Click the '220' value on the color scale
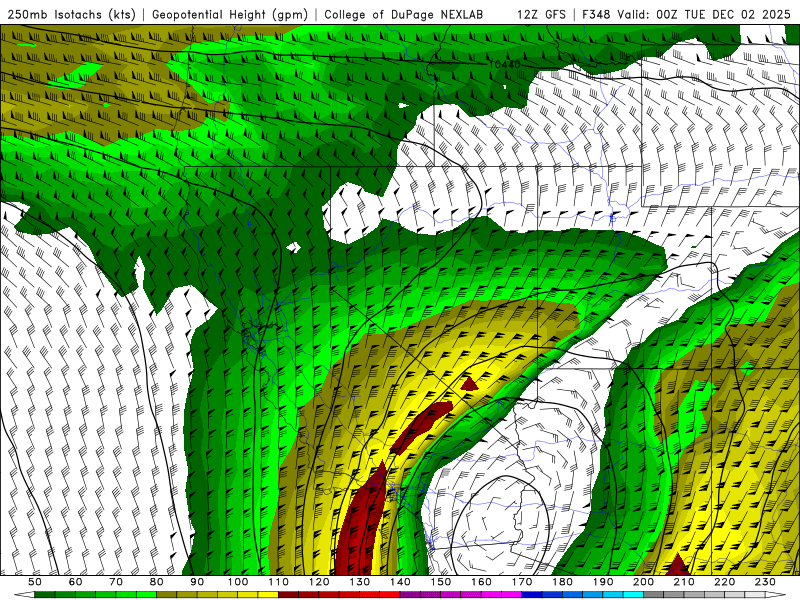Screen dimensions: 800x600 click(724, 582)
